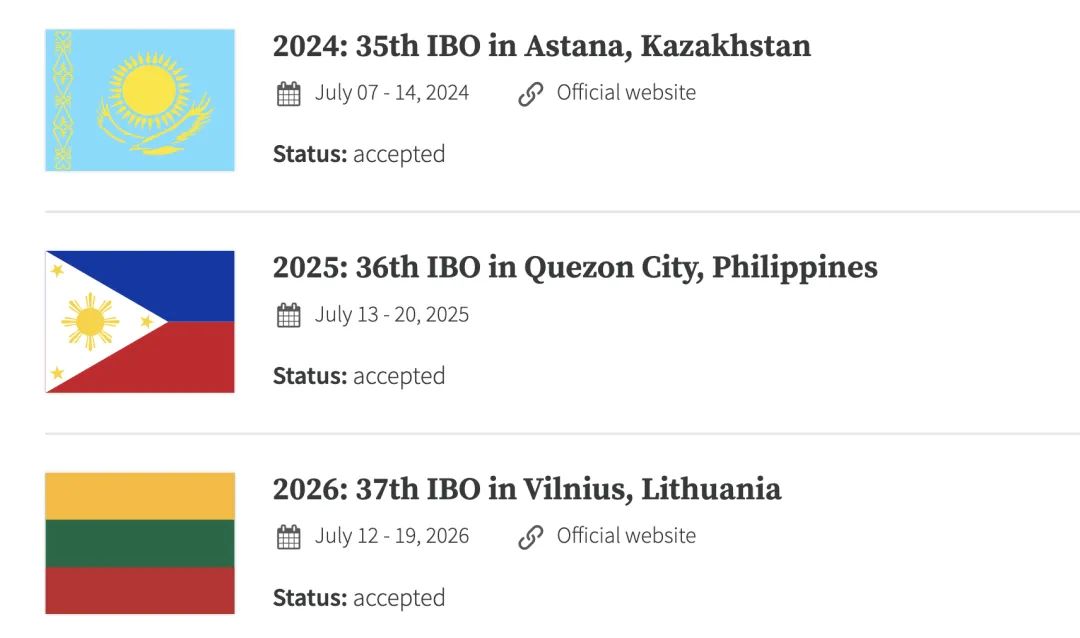Click the calendar icon beside July 13 - 20, 2025
The image size is (1080, 638).
pyautogui.click(x=289, y=315)
